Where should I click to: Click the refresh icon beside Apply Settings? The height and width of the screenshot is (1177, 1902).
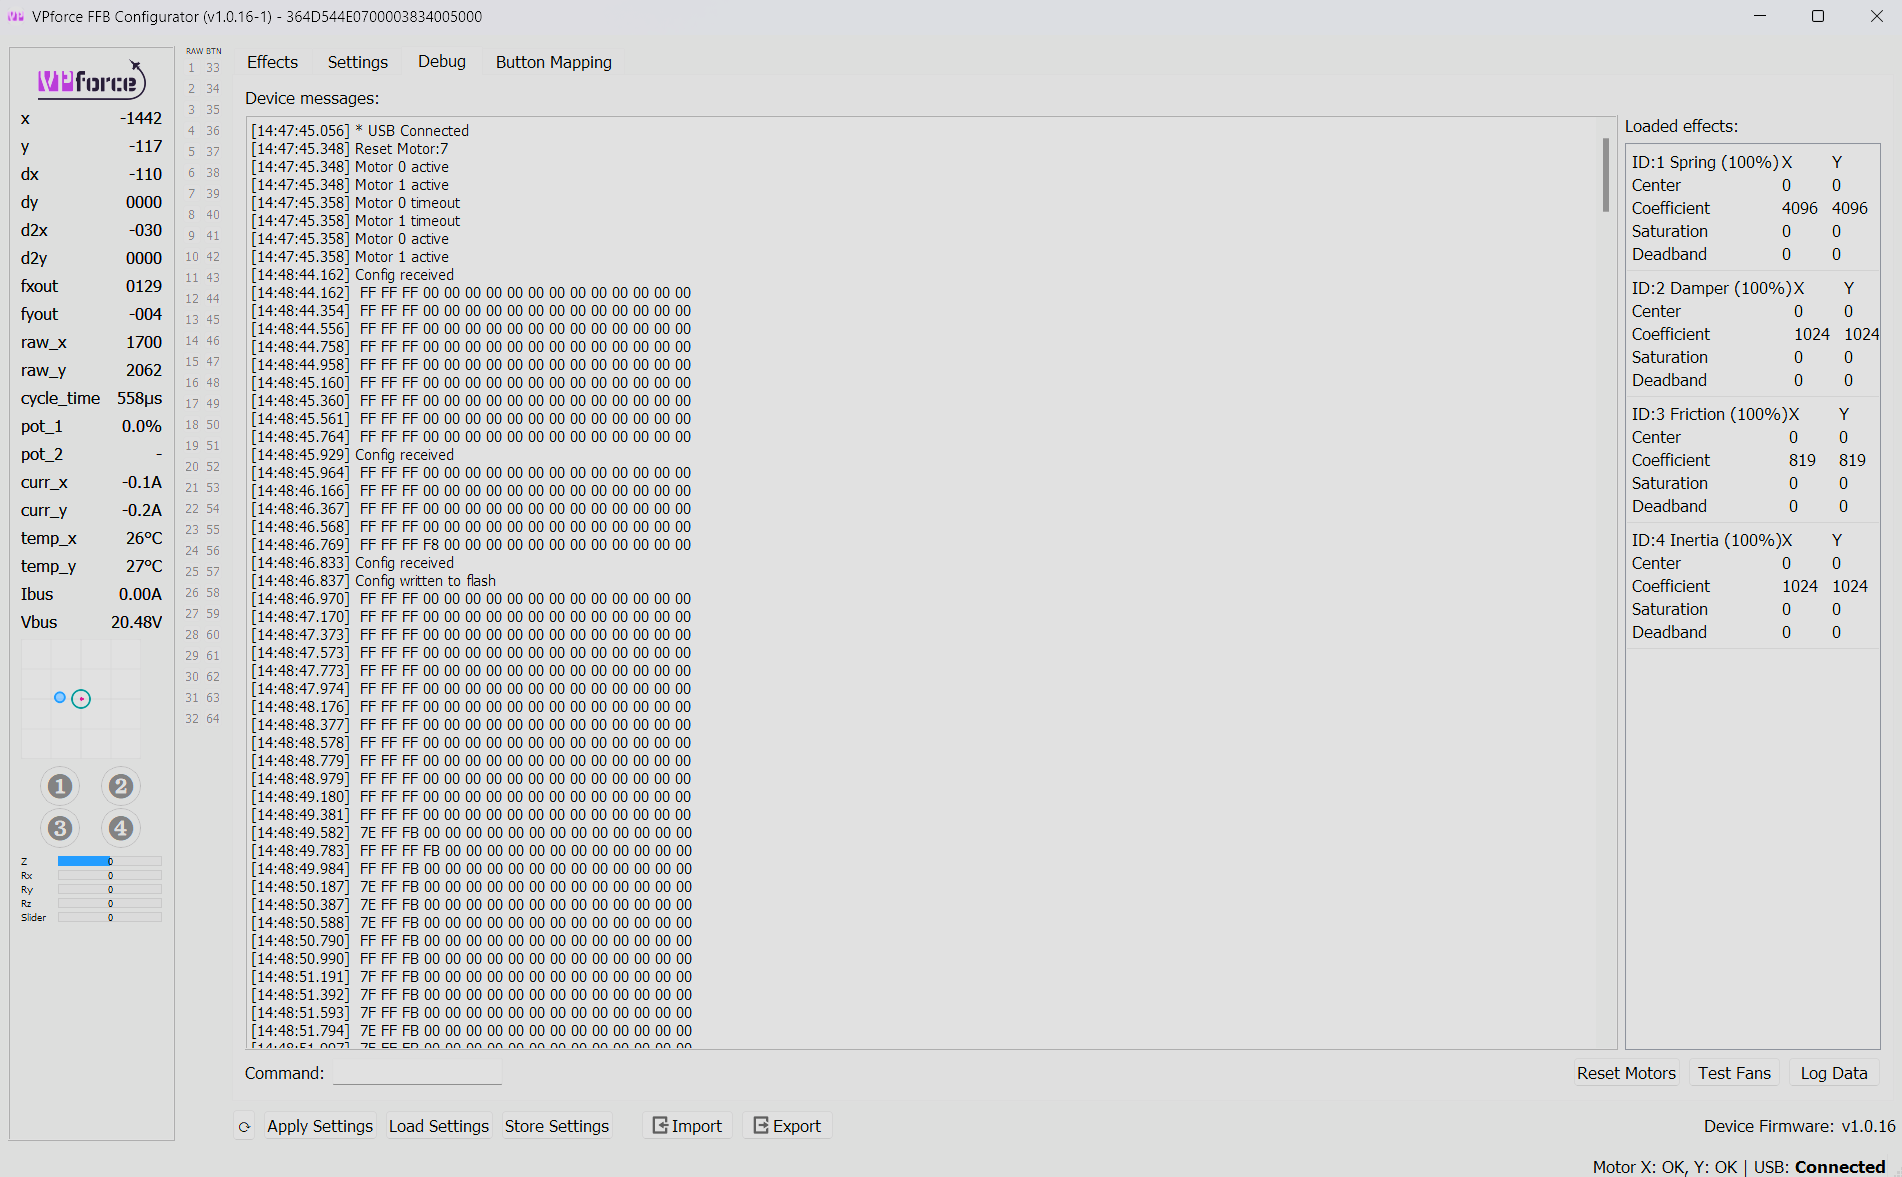pos(244,1125)
